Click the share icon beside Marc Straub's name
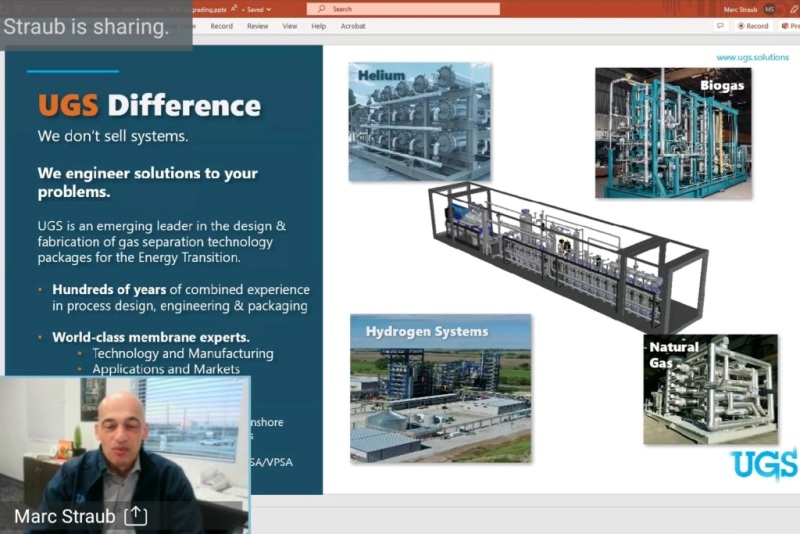The height and width of the screenshot is (534, 800). point(135,516)
